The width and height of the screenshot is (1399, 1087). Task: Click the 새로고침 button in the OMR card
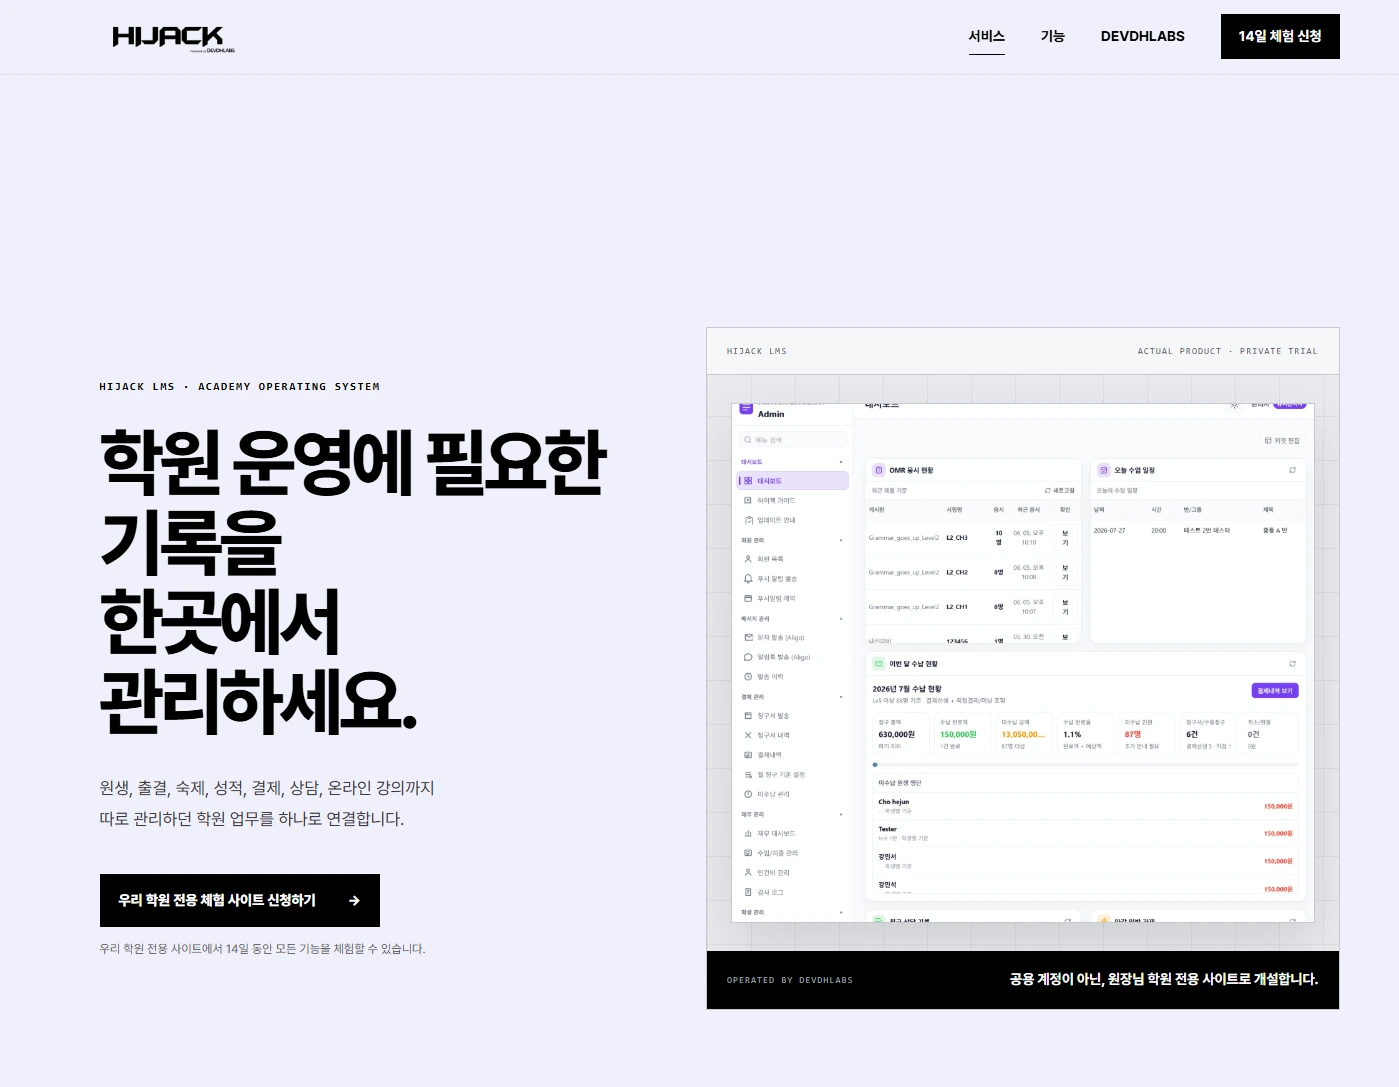point(1060,491)
